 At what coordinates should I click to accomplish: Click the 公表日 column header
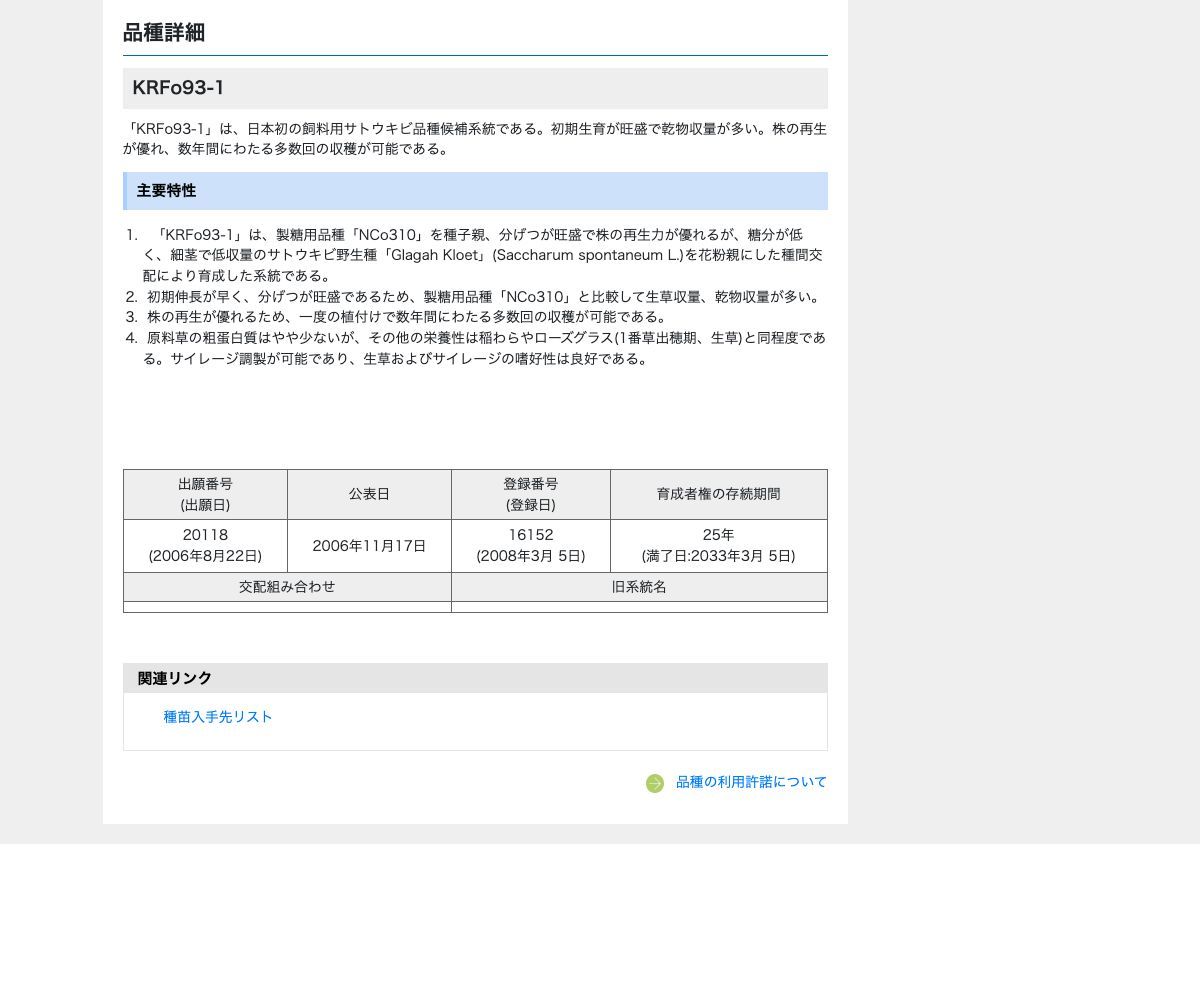coord(369,493)
